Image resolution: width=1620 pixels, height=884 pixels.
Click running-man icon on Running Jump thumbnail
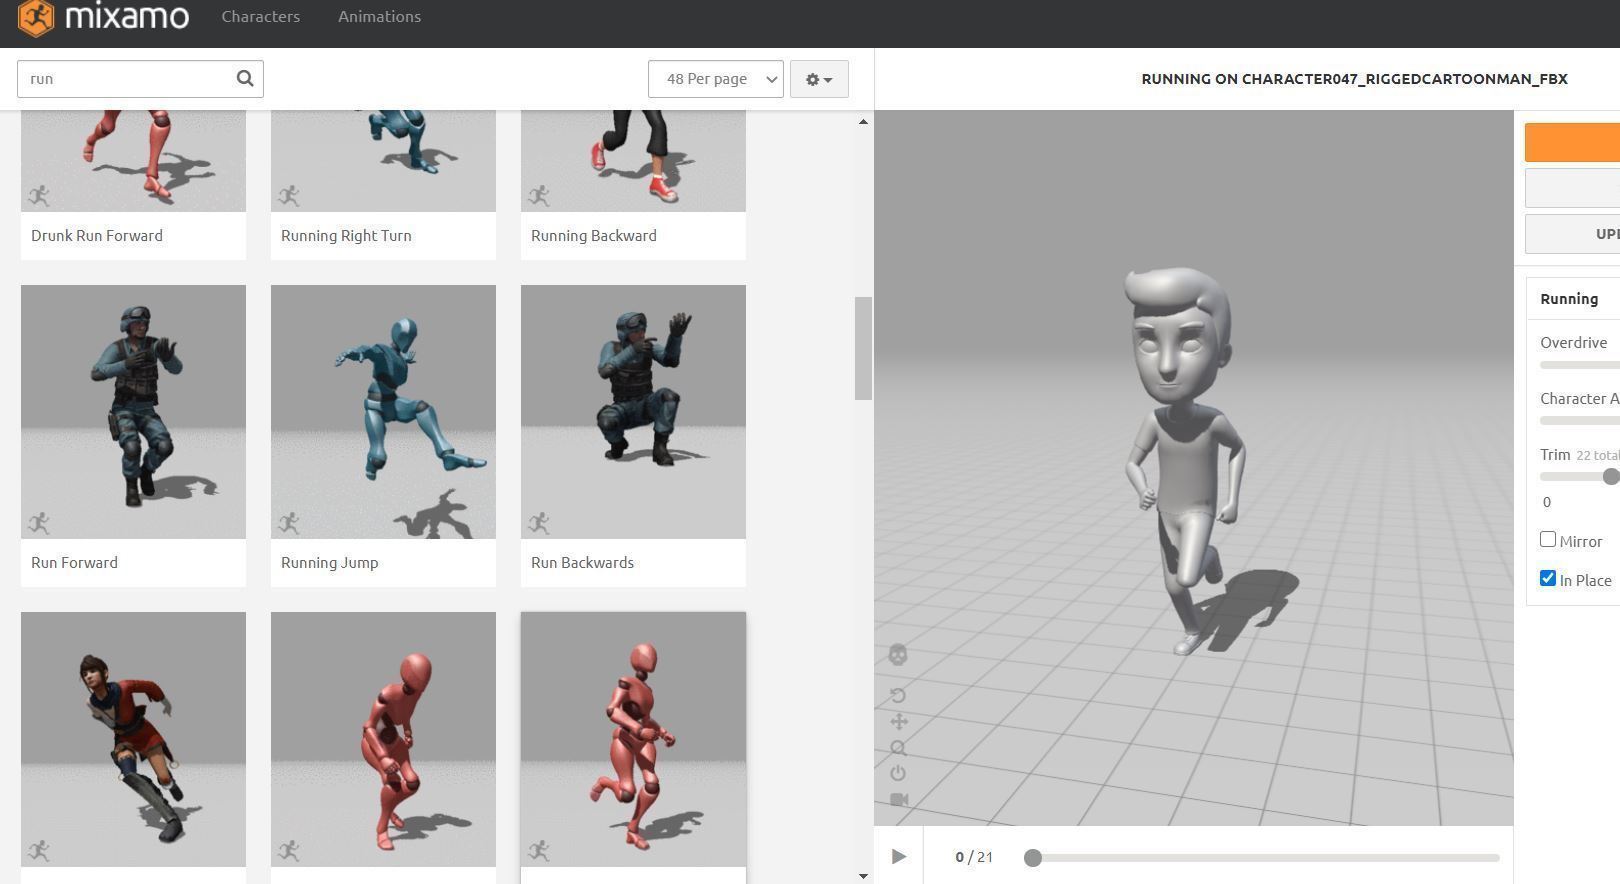coord(289,522)
